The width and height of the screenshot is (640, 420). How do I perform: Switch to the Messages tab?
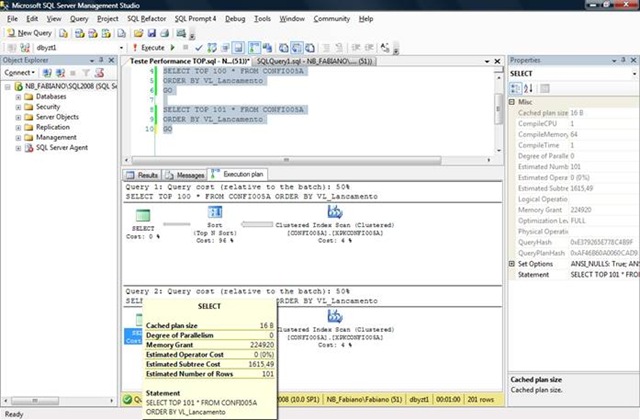coord(182,173)
